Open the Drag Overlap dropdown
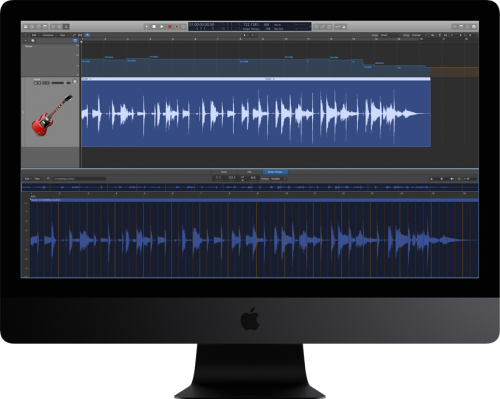500x399 pixels. (418, 35)
